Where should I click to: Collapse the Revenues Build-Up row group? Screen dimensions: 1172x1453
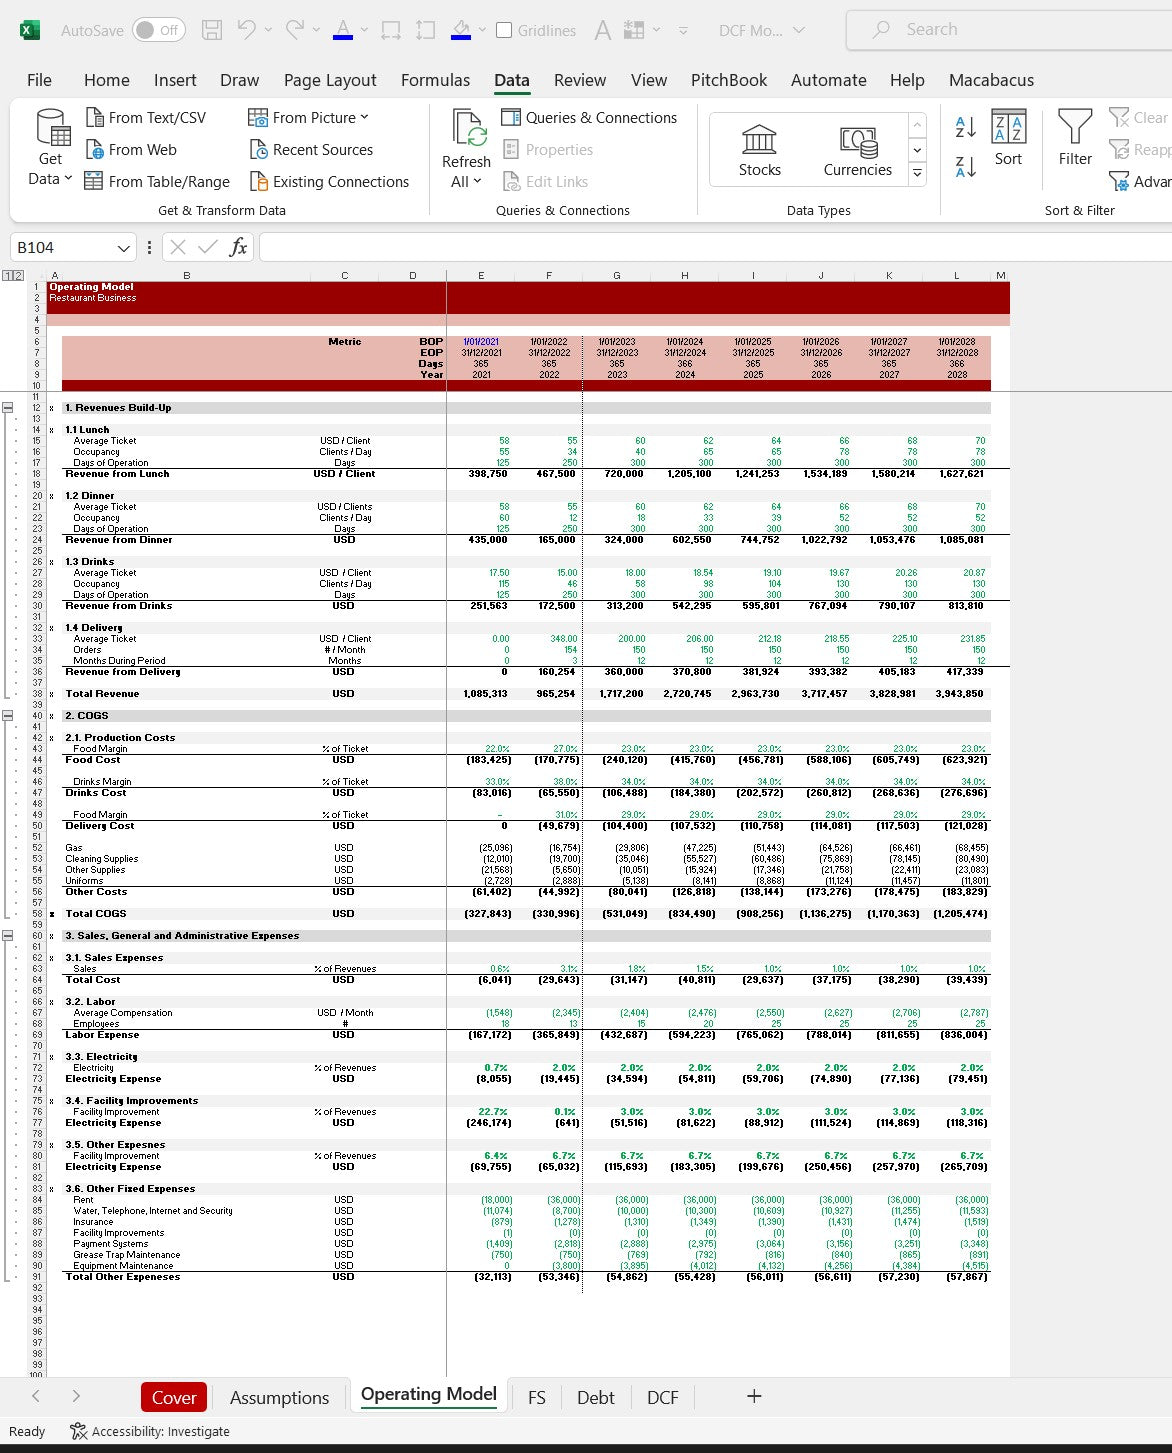pos(8,405)
